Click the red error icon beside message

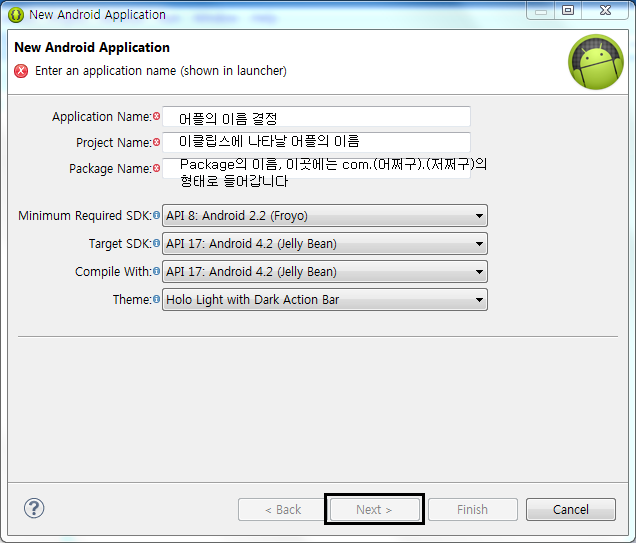[21, 71]
